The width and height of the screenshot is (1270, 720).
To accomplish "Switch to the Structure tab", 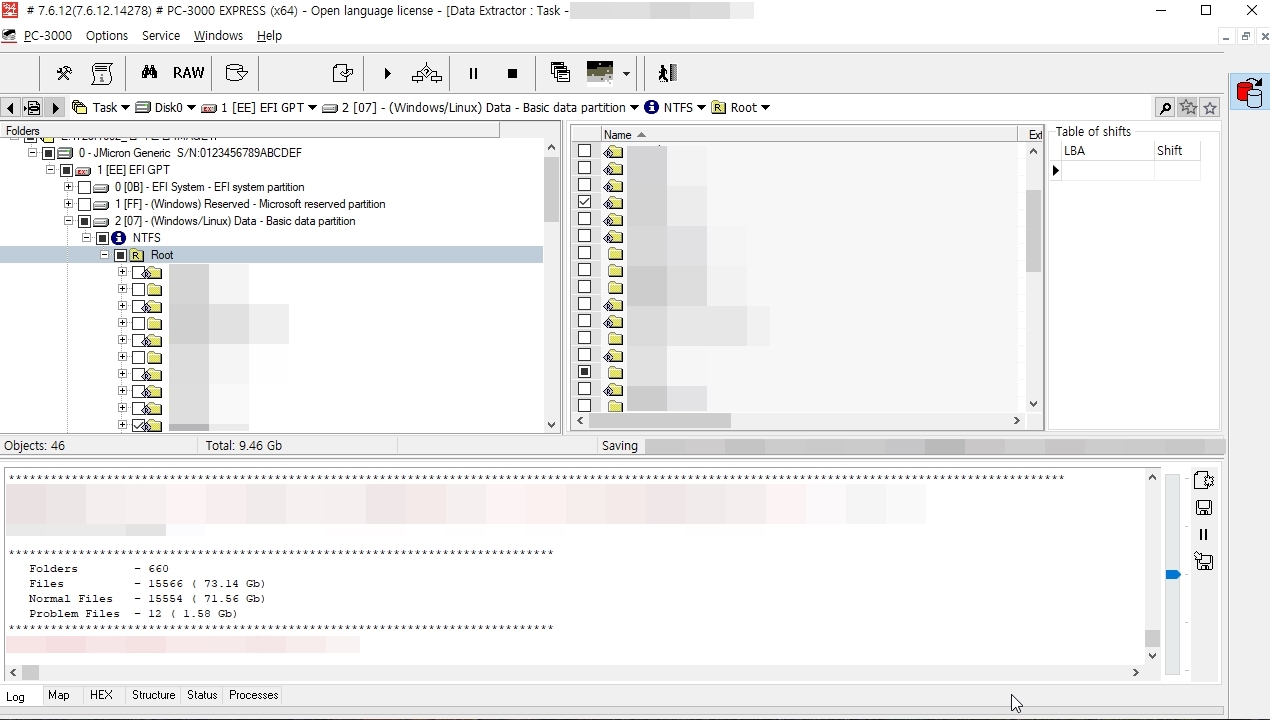I will [153, 695].
